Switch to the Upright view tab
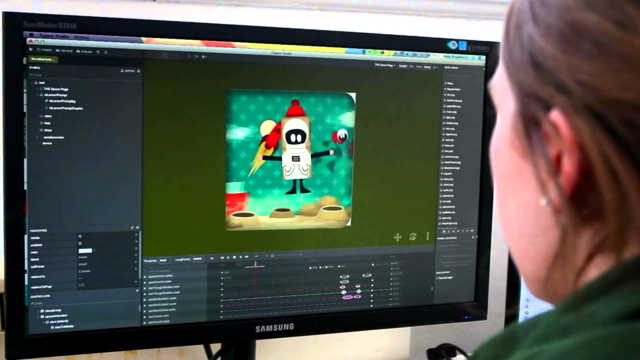This screenshot has width=640, height=360. [x=403, y=66]
